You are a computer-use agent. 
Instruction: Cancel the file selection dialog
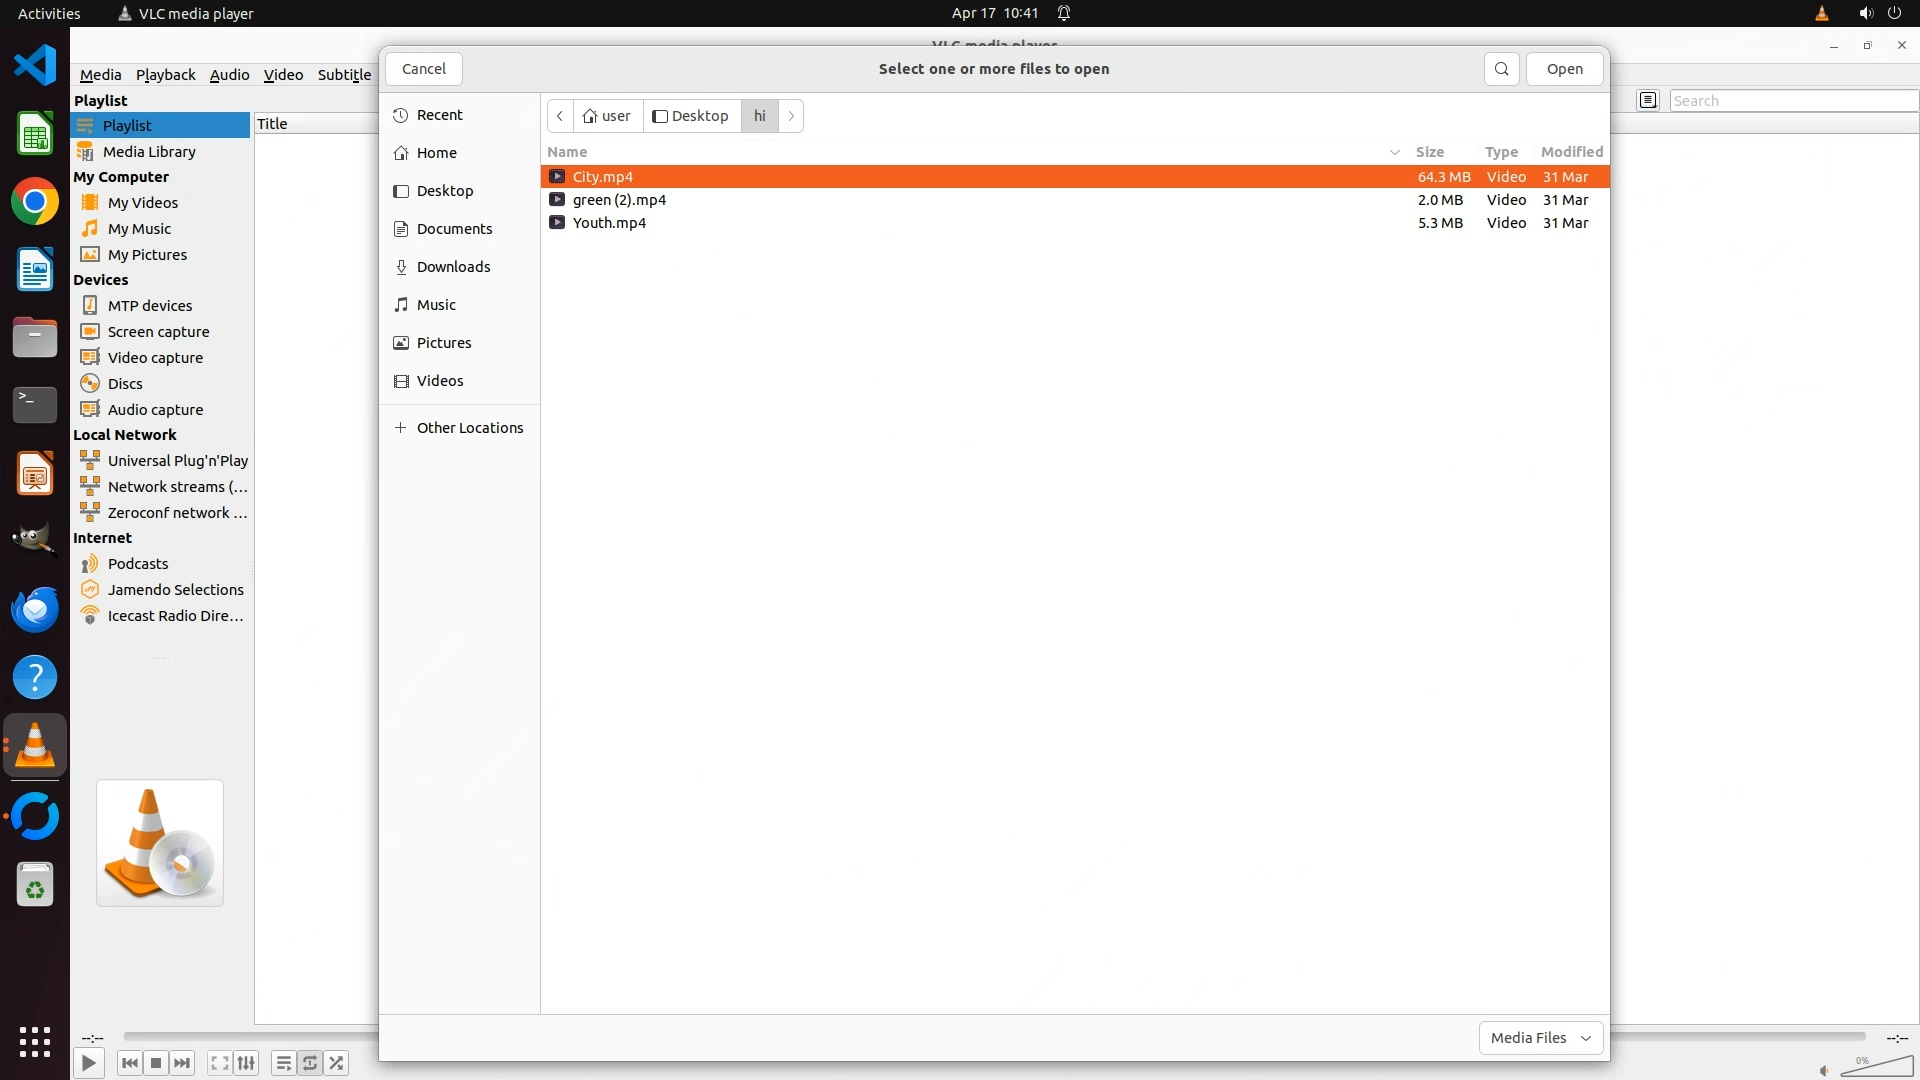click(424, 69)
